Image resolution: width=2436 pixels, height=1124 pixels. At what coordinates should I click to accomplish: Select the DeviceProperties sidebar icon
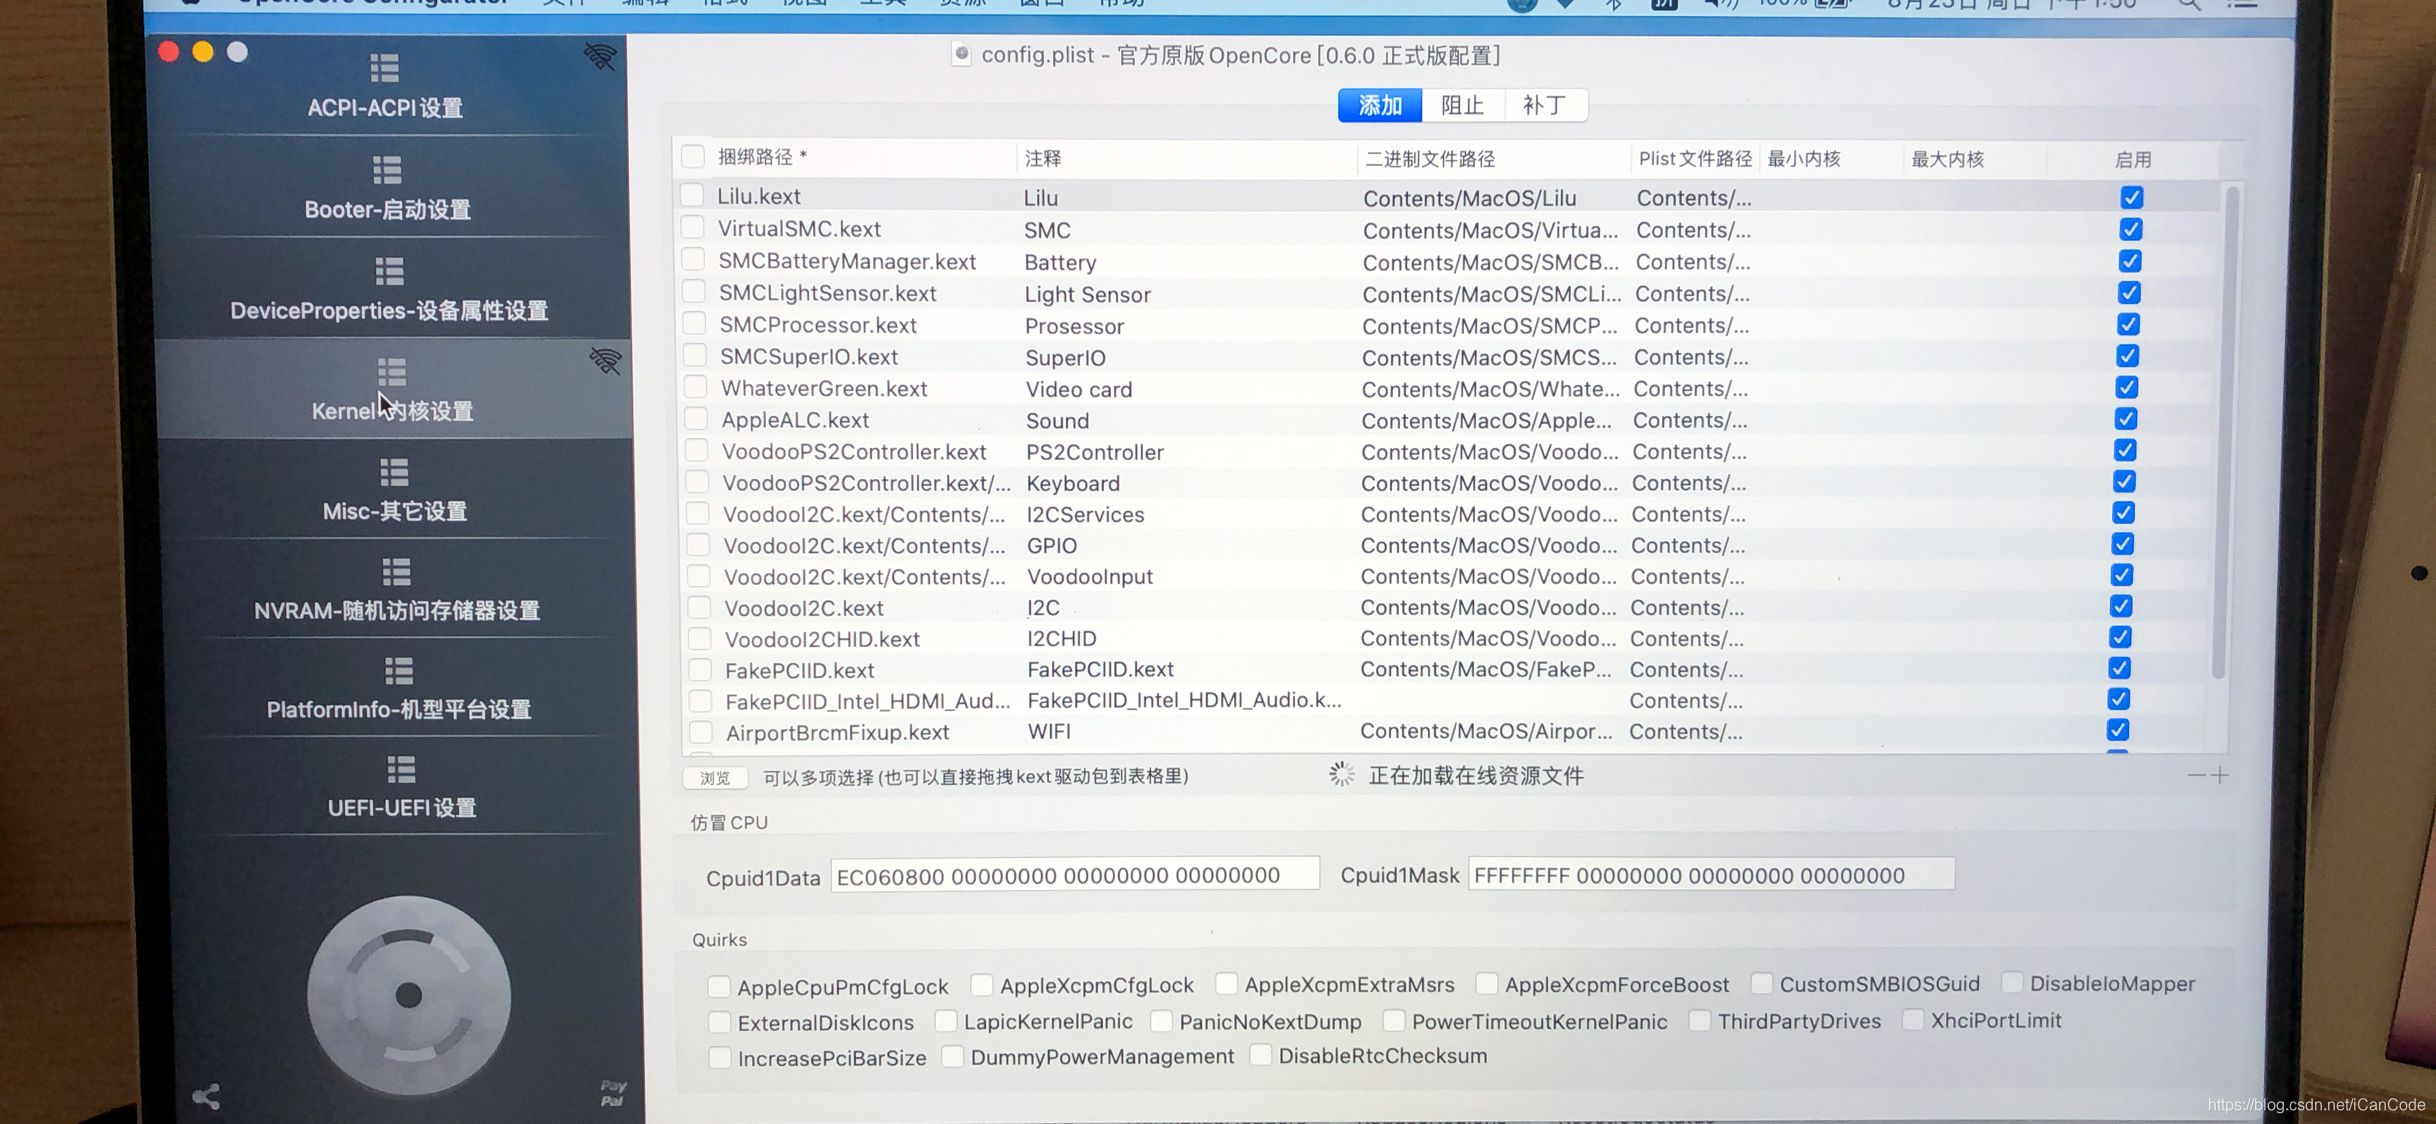pos(389,271)
